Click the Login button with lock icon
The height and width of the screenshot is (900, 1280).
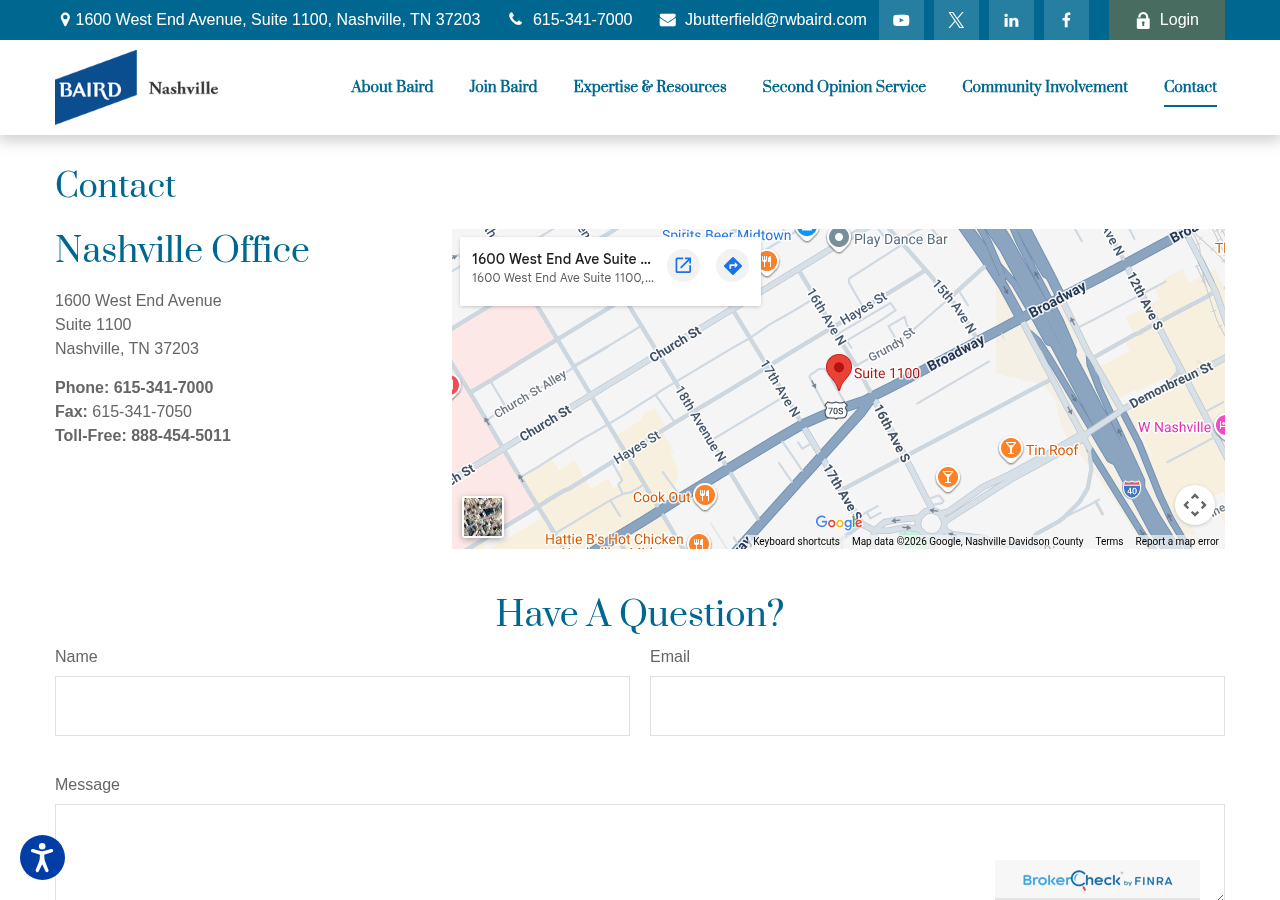pyautogui.click(x=1167, y=20)
